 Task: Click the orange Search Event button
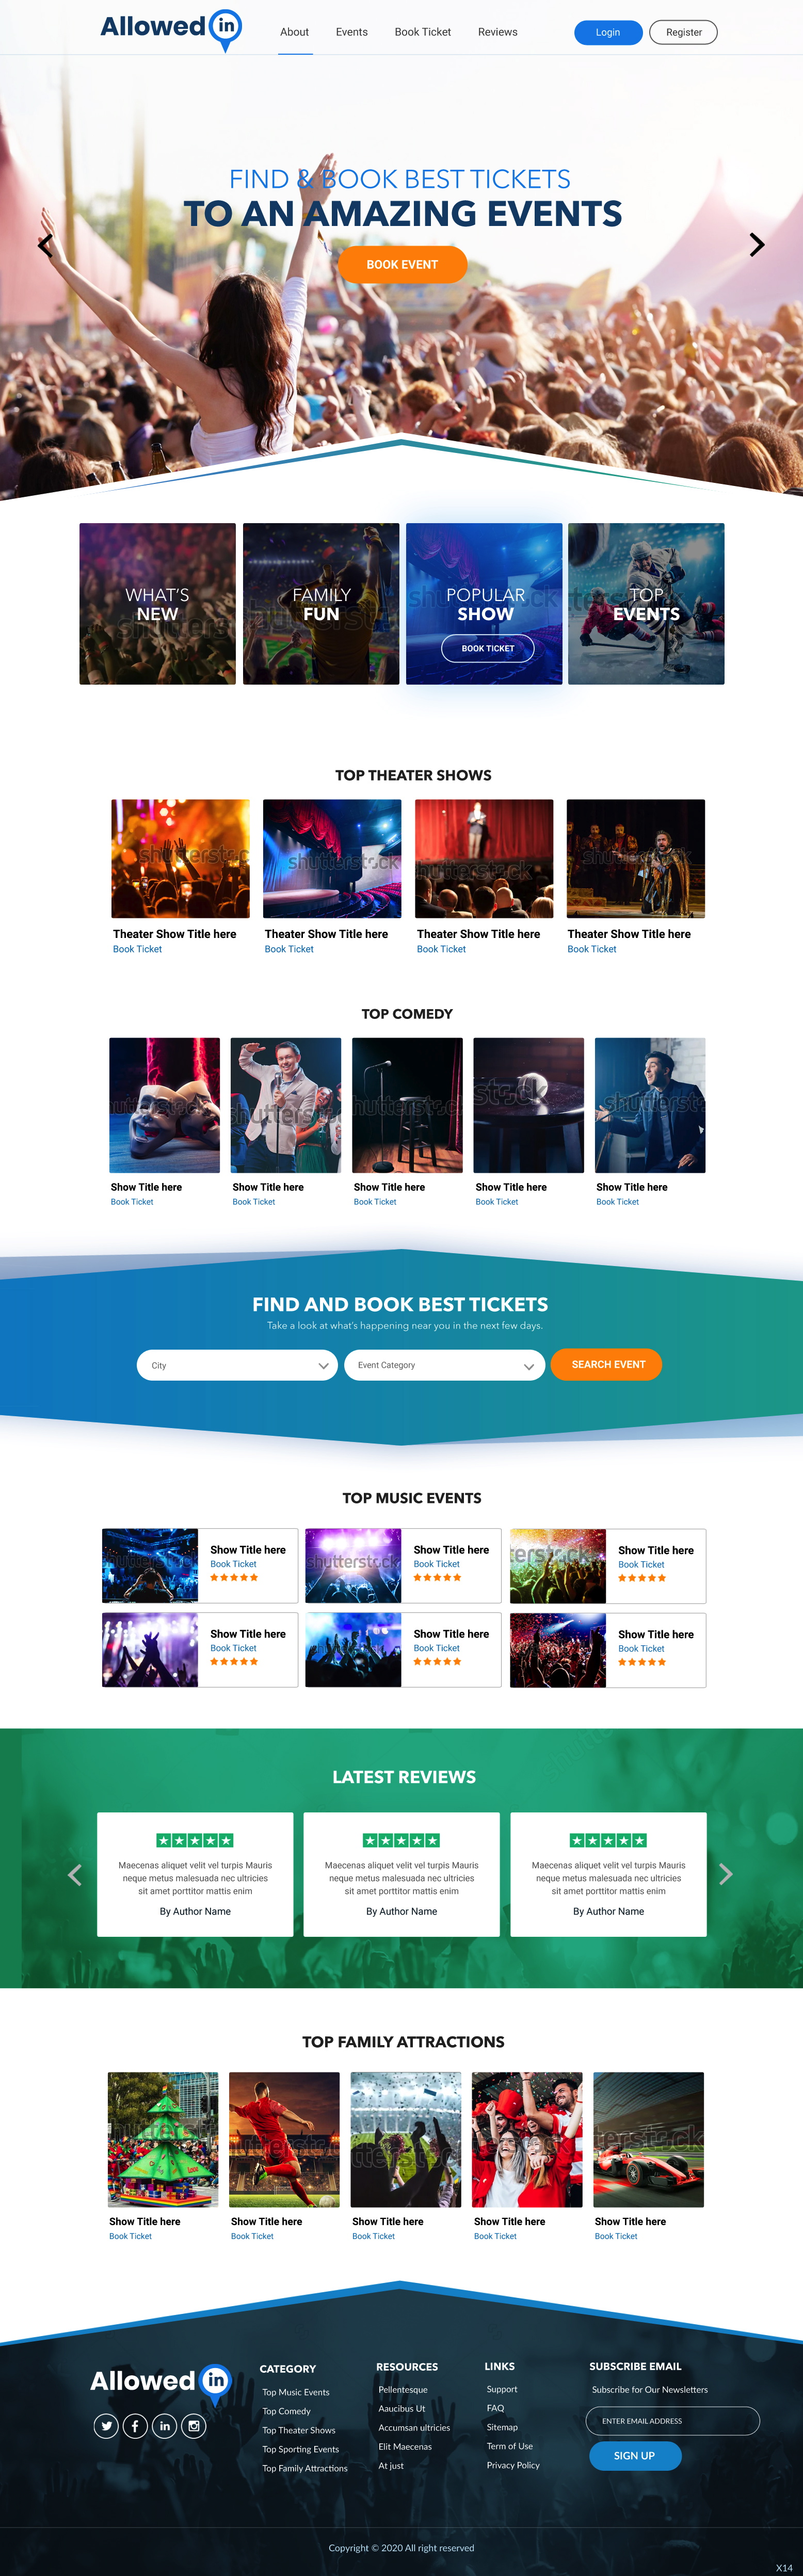(x=607, y=1364)
